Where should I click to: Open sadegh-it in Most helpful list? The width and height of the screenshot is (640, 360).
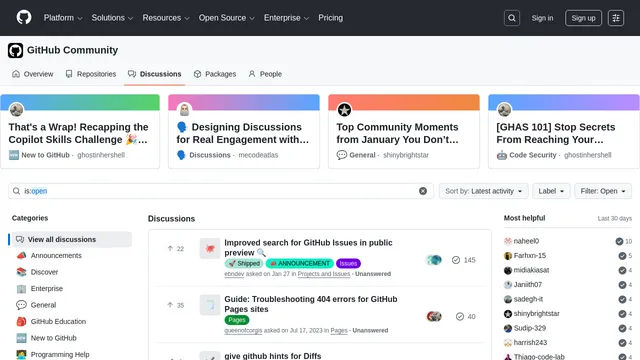(x=528, y=299)
